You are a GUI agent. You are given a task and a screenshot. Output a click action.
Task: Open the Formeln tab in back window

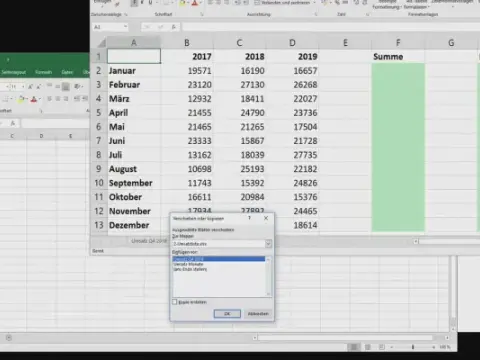tap(43, 72)
